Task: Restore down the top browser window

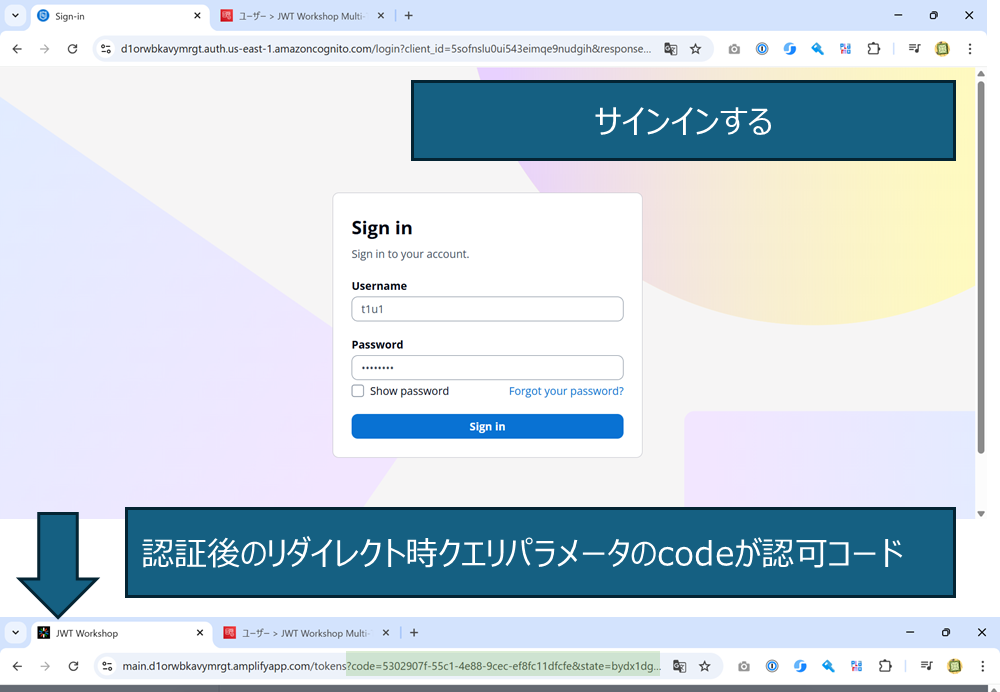Action: pos(934,15)
